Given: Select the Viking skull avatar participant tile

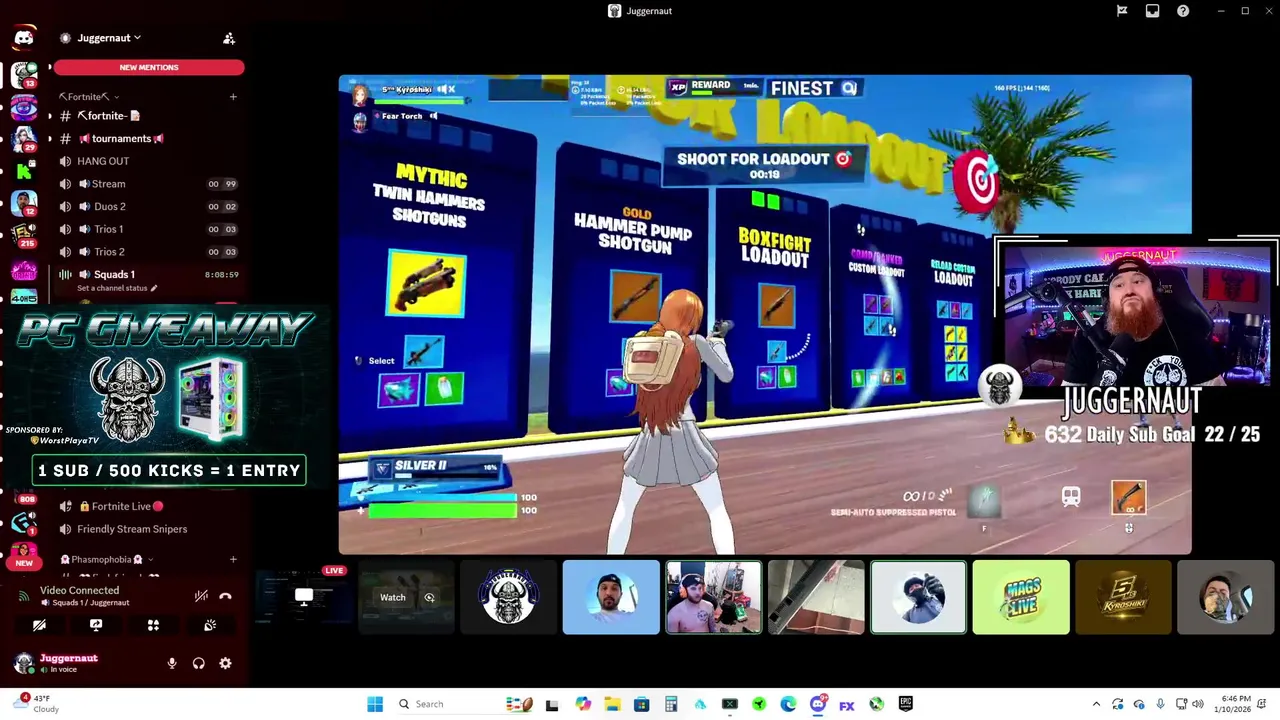Looking at the screenshot, I should [x=509, y=598].
